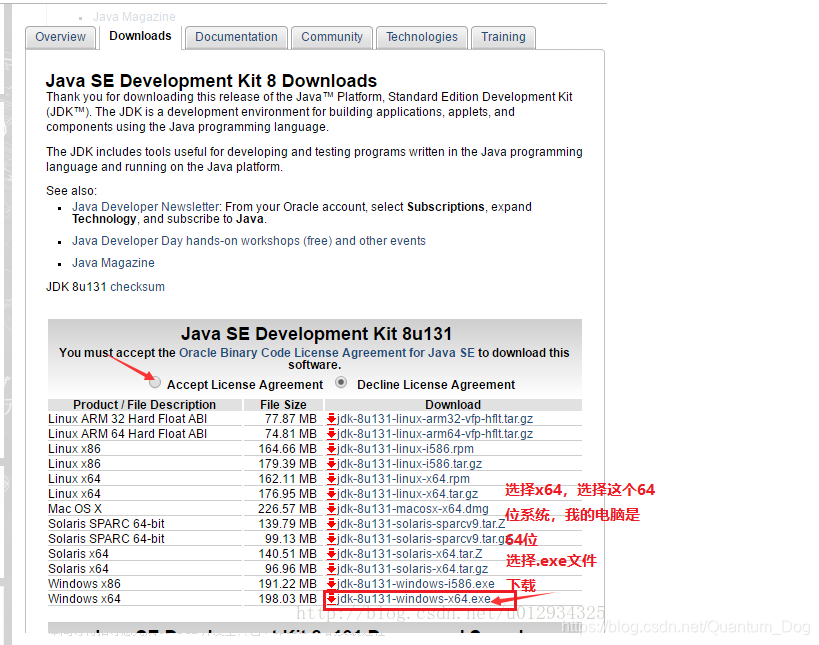
Task: Open the Technologies tab
Action: click(422, 37)
